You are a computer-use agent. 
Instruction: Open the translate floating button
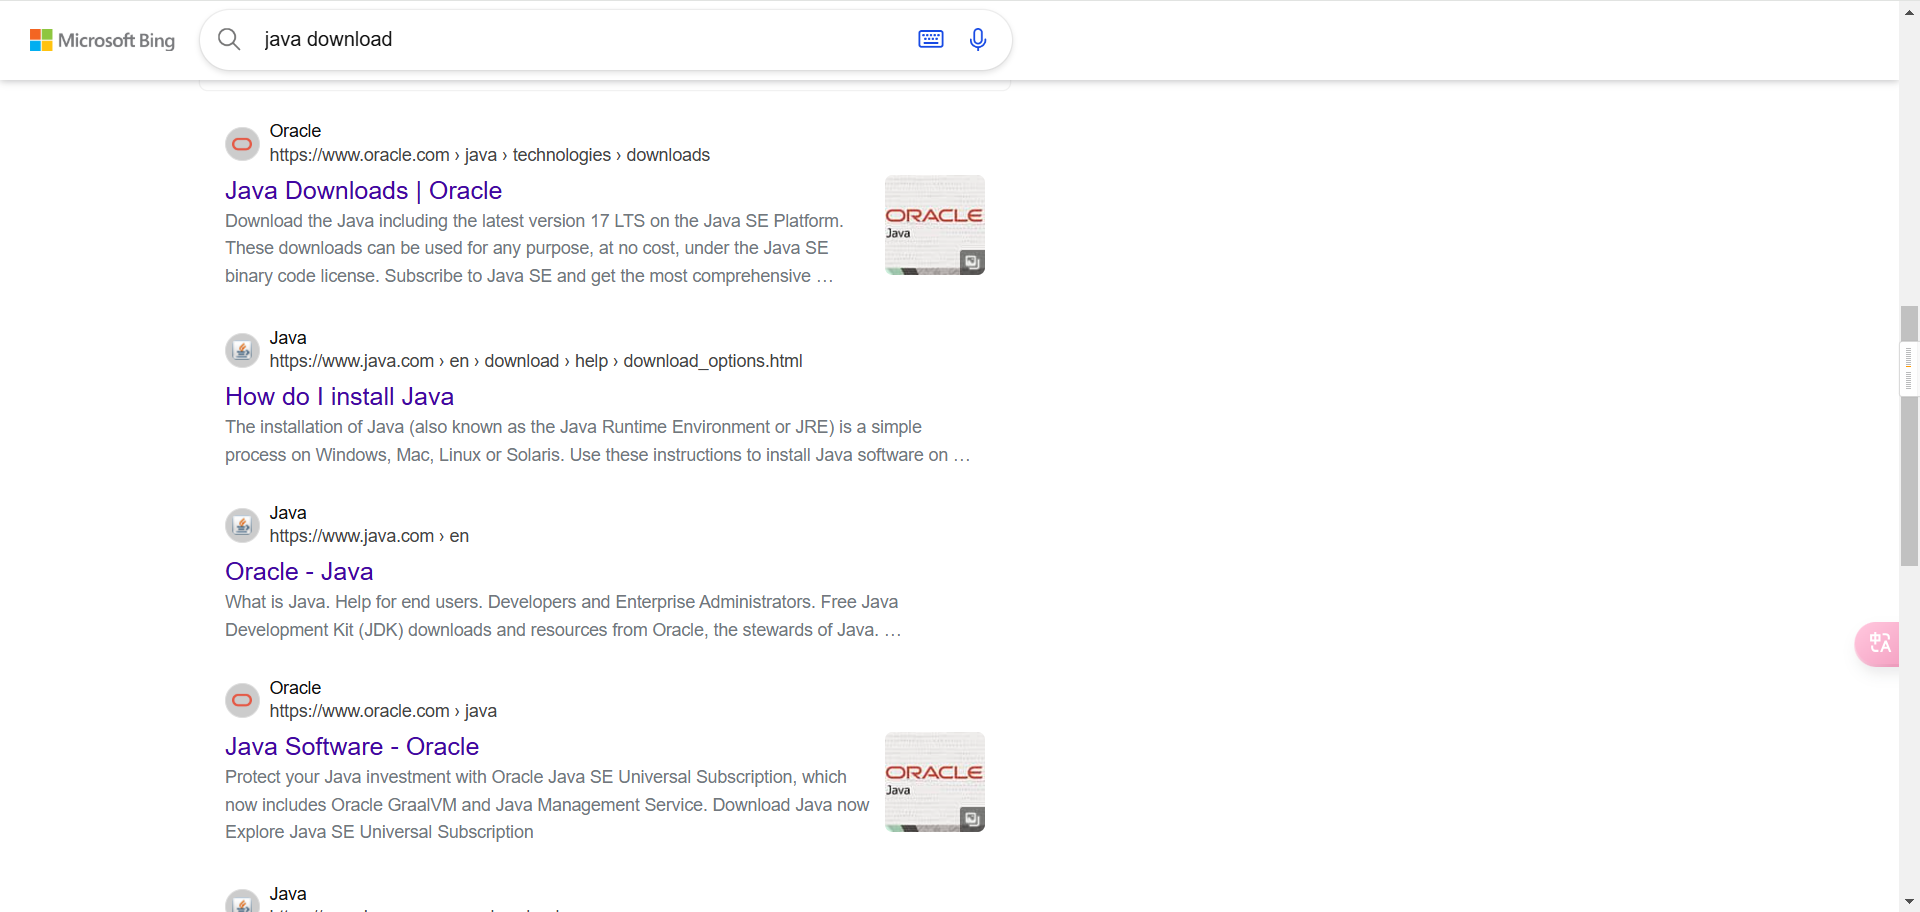click(1879, 643)
